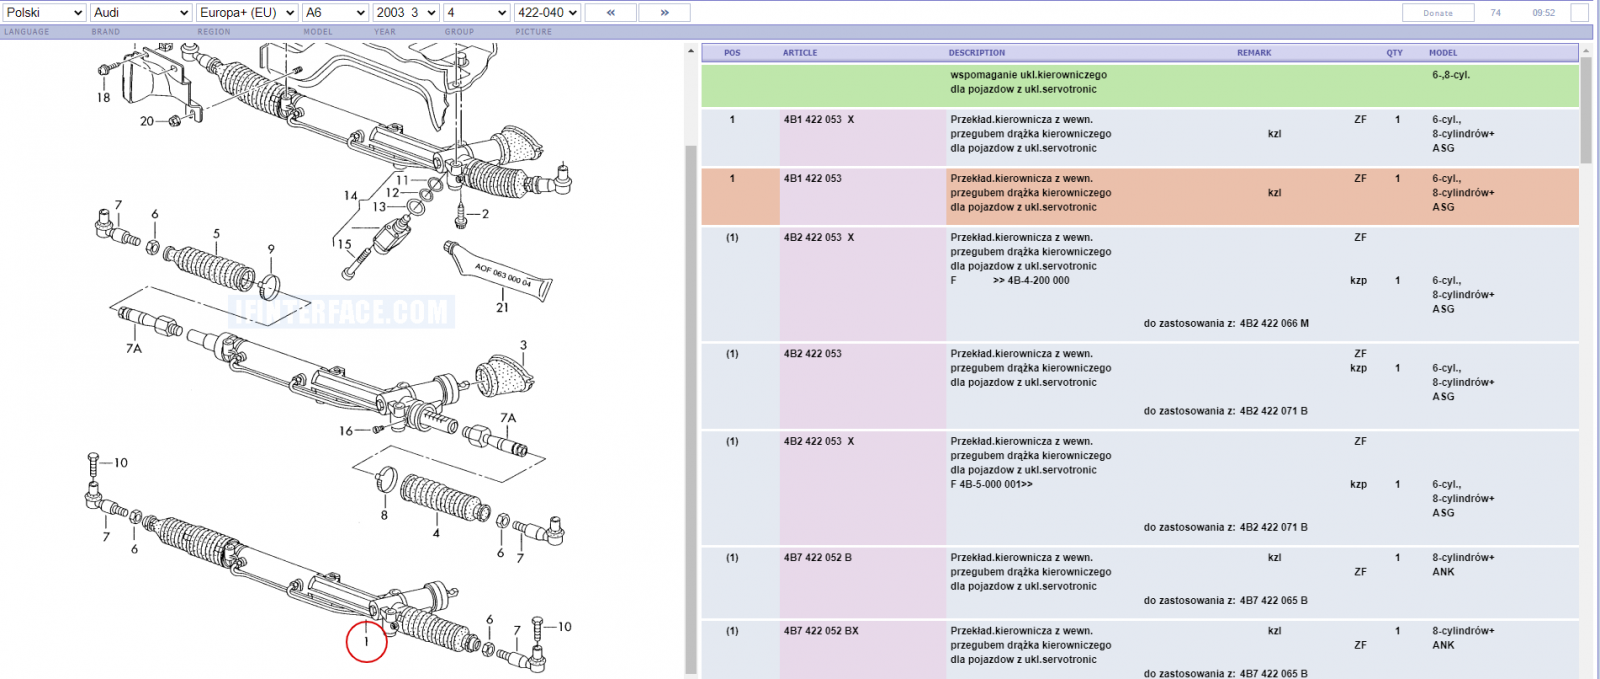Open the Audi brand dropdown
The width and height of the screenshot is (1600, 679).
point(141,12)
